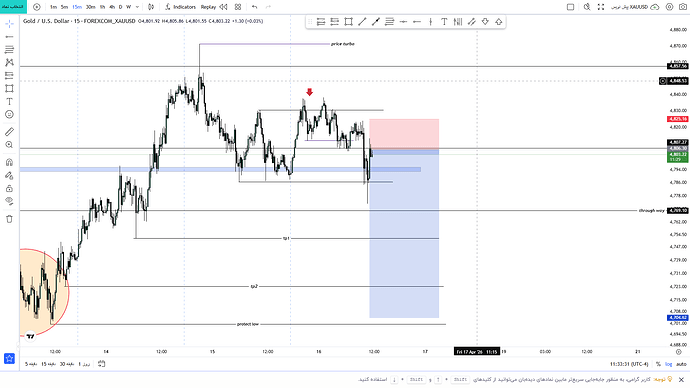
Task: Redo the last undone action
Action: tap(268, 7)
